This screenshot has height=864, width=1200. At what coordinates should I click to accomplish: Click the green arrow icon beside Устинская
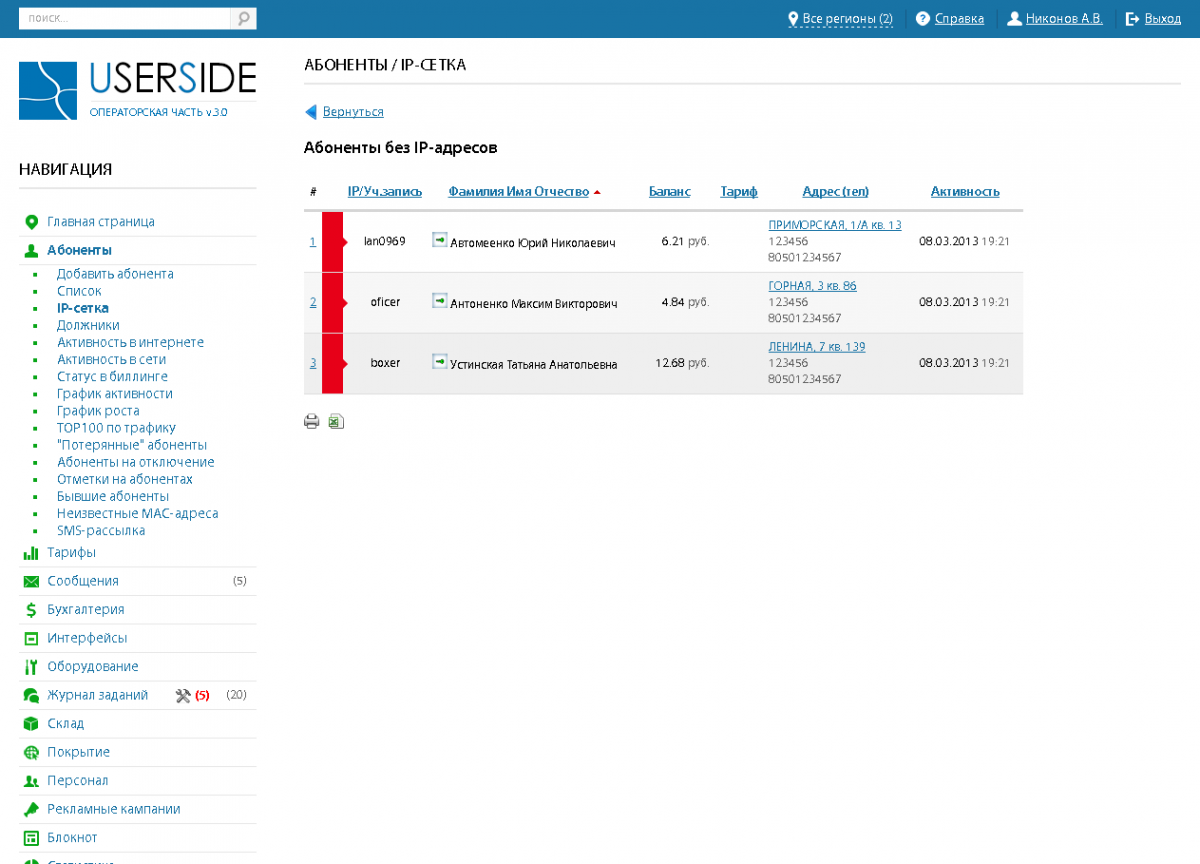[439, 362]
